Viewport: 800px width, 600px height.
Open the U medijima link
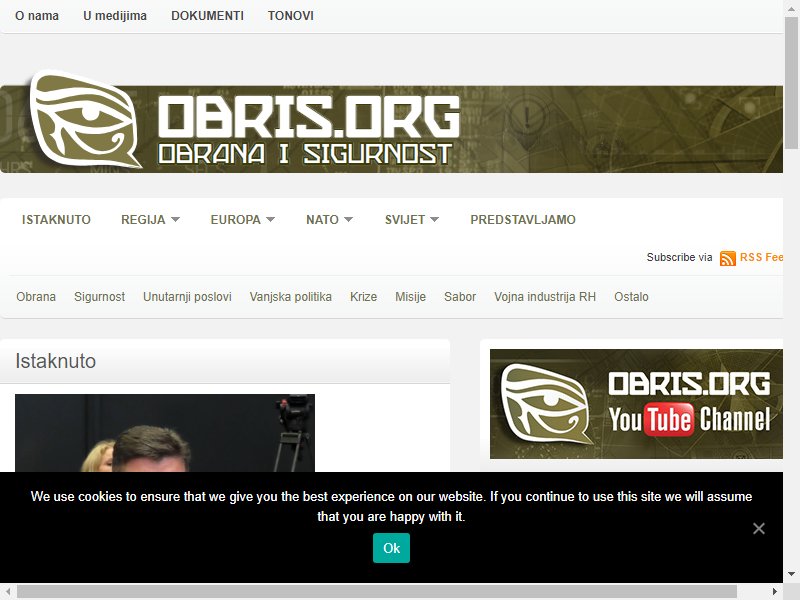coord(115,16)
